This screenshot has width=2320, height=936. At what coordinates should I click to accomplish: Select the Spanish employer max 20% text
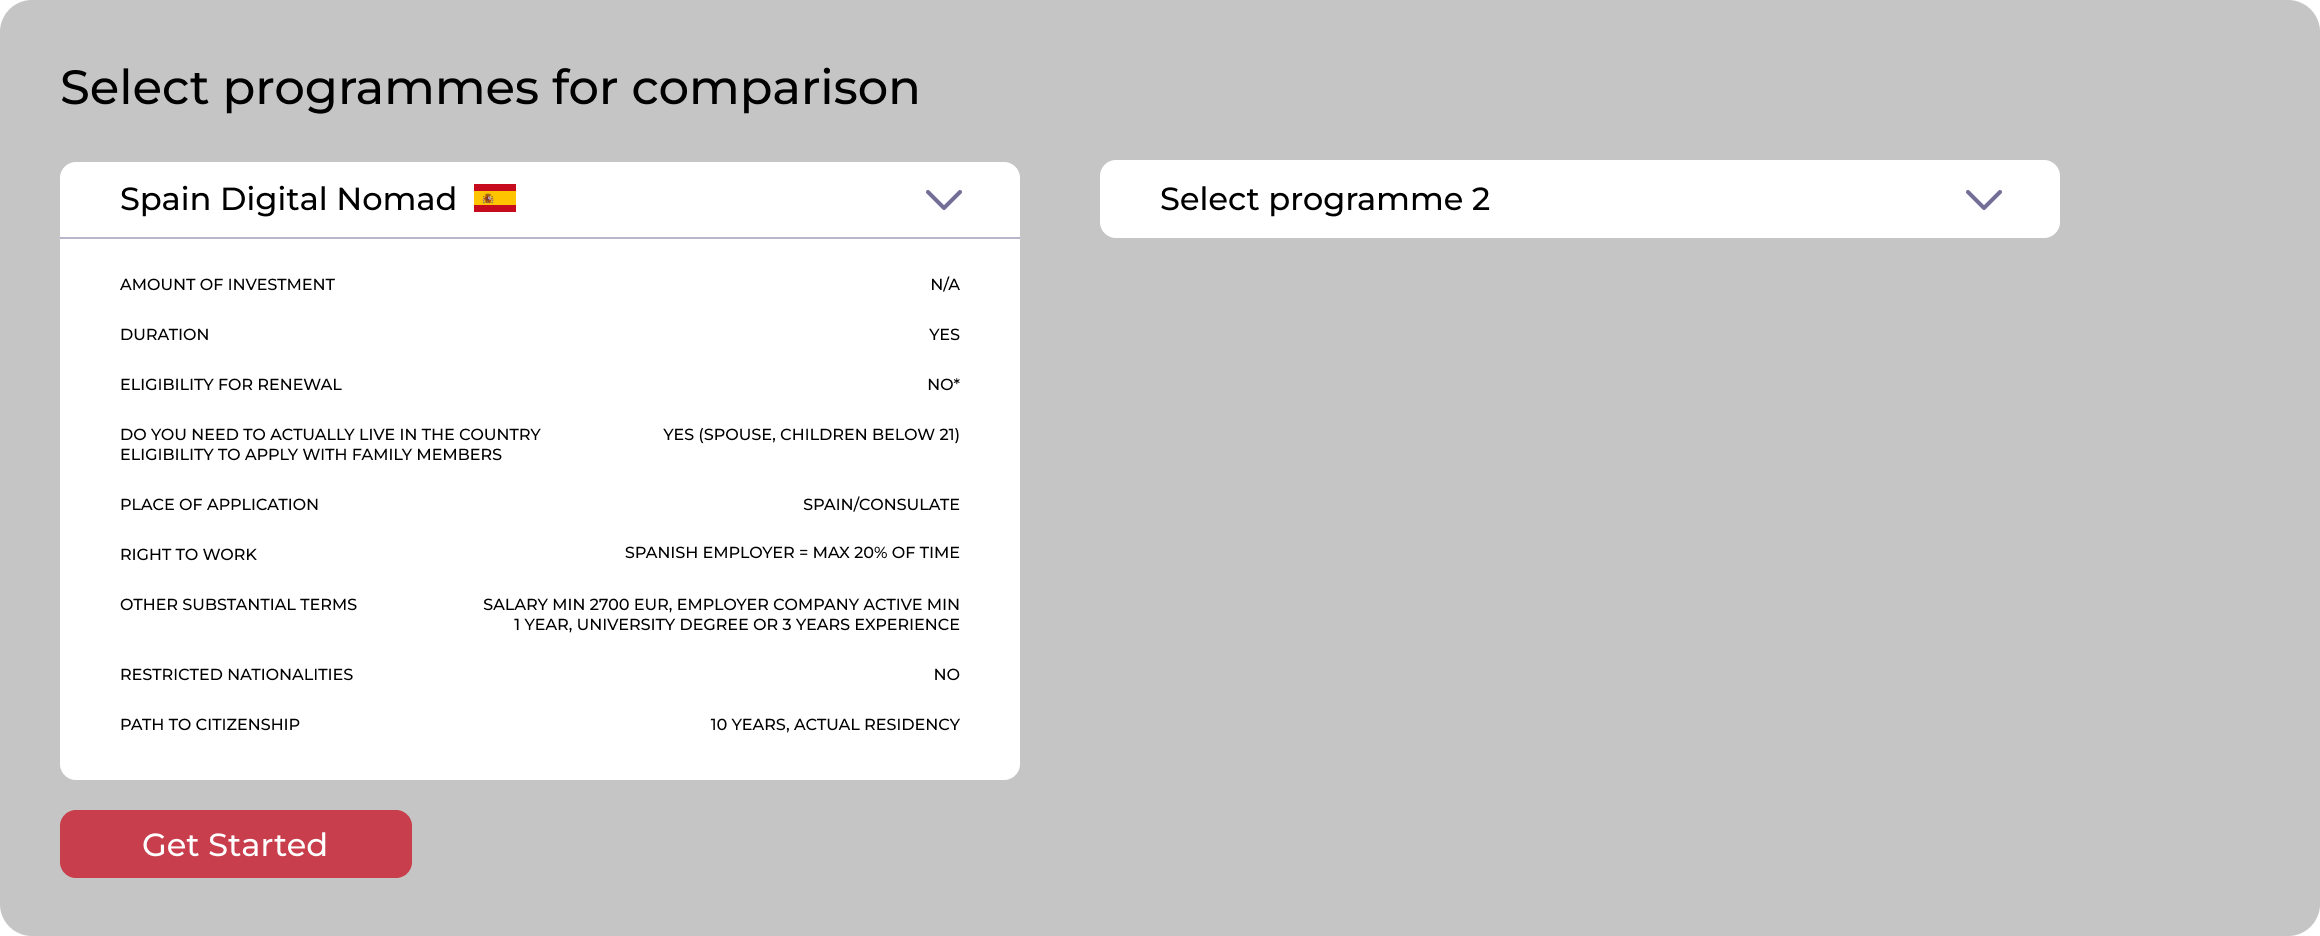tap(792, 553)
